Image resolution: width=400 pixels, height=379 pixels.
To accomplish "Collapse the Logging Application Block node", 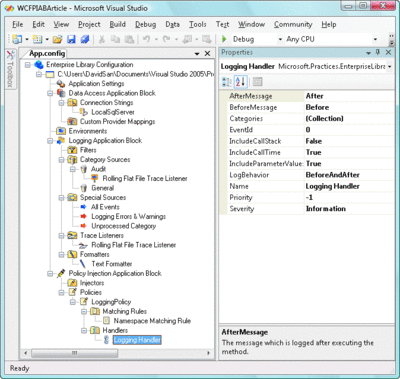I will click(x=50, y=140).
